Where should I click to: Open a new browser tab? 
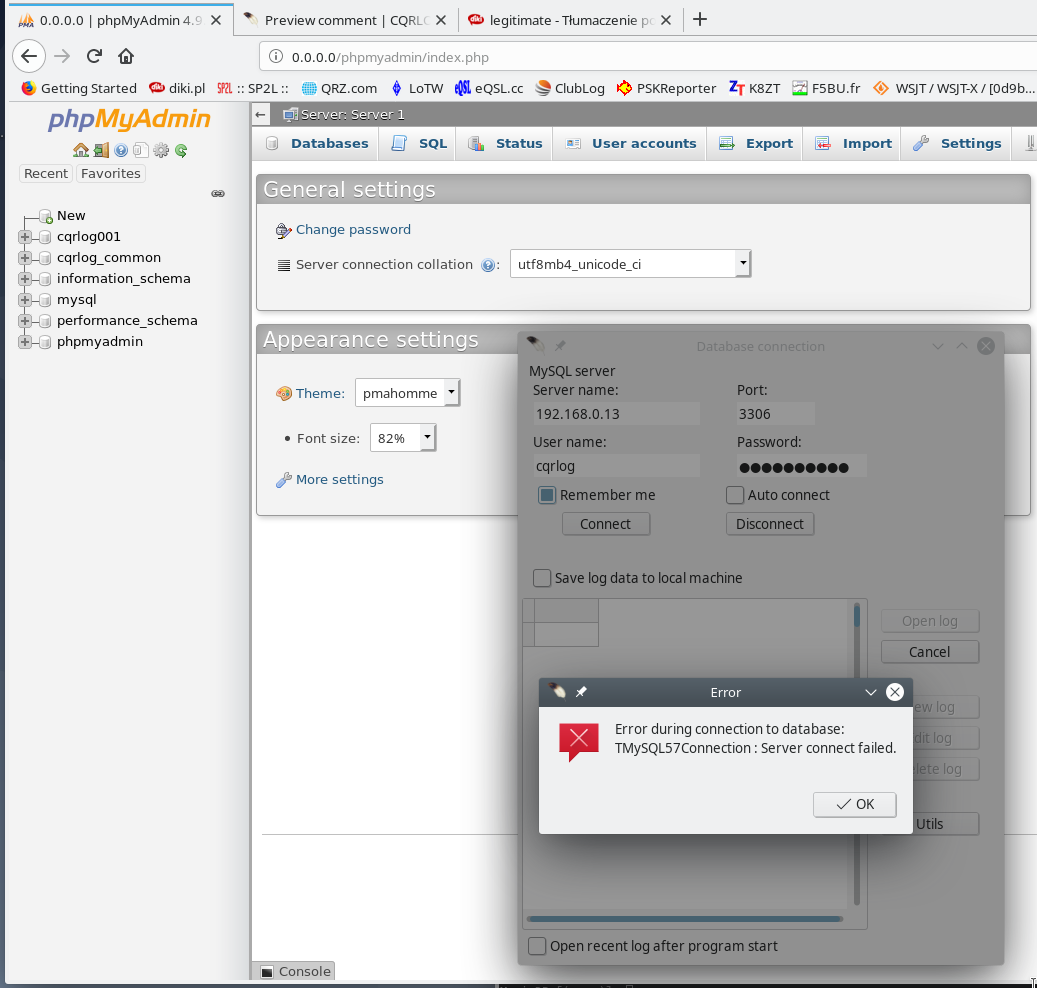[700, 20]
